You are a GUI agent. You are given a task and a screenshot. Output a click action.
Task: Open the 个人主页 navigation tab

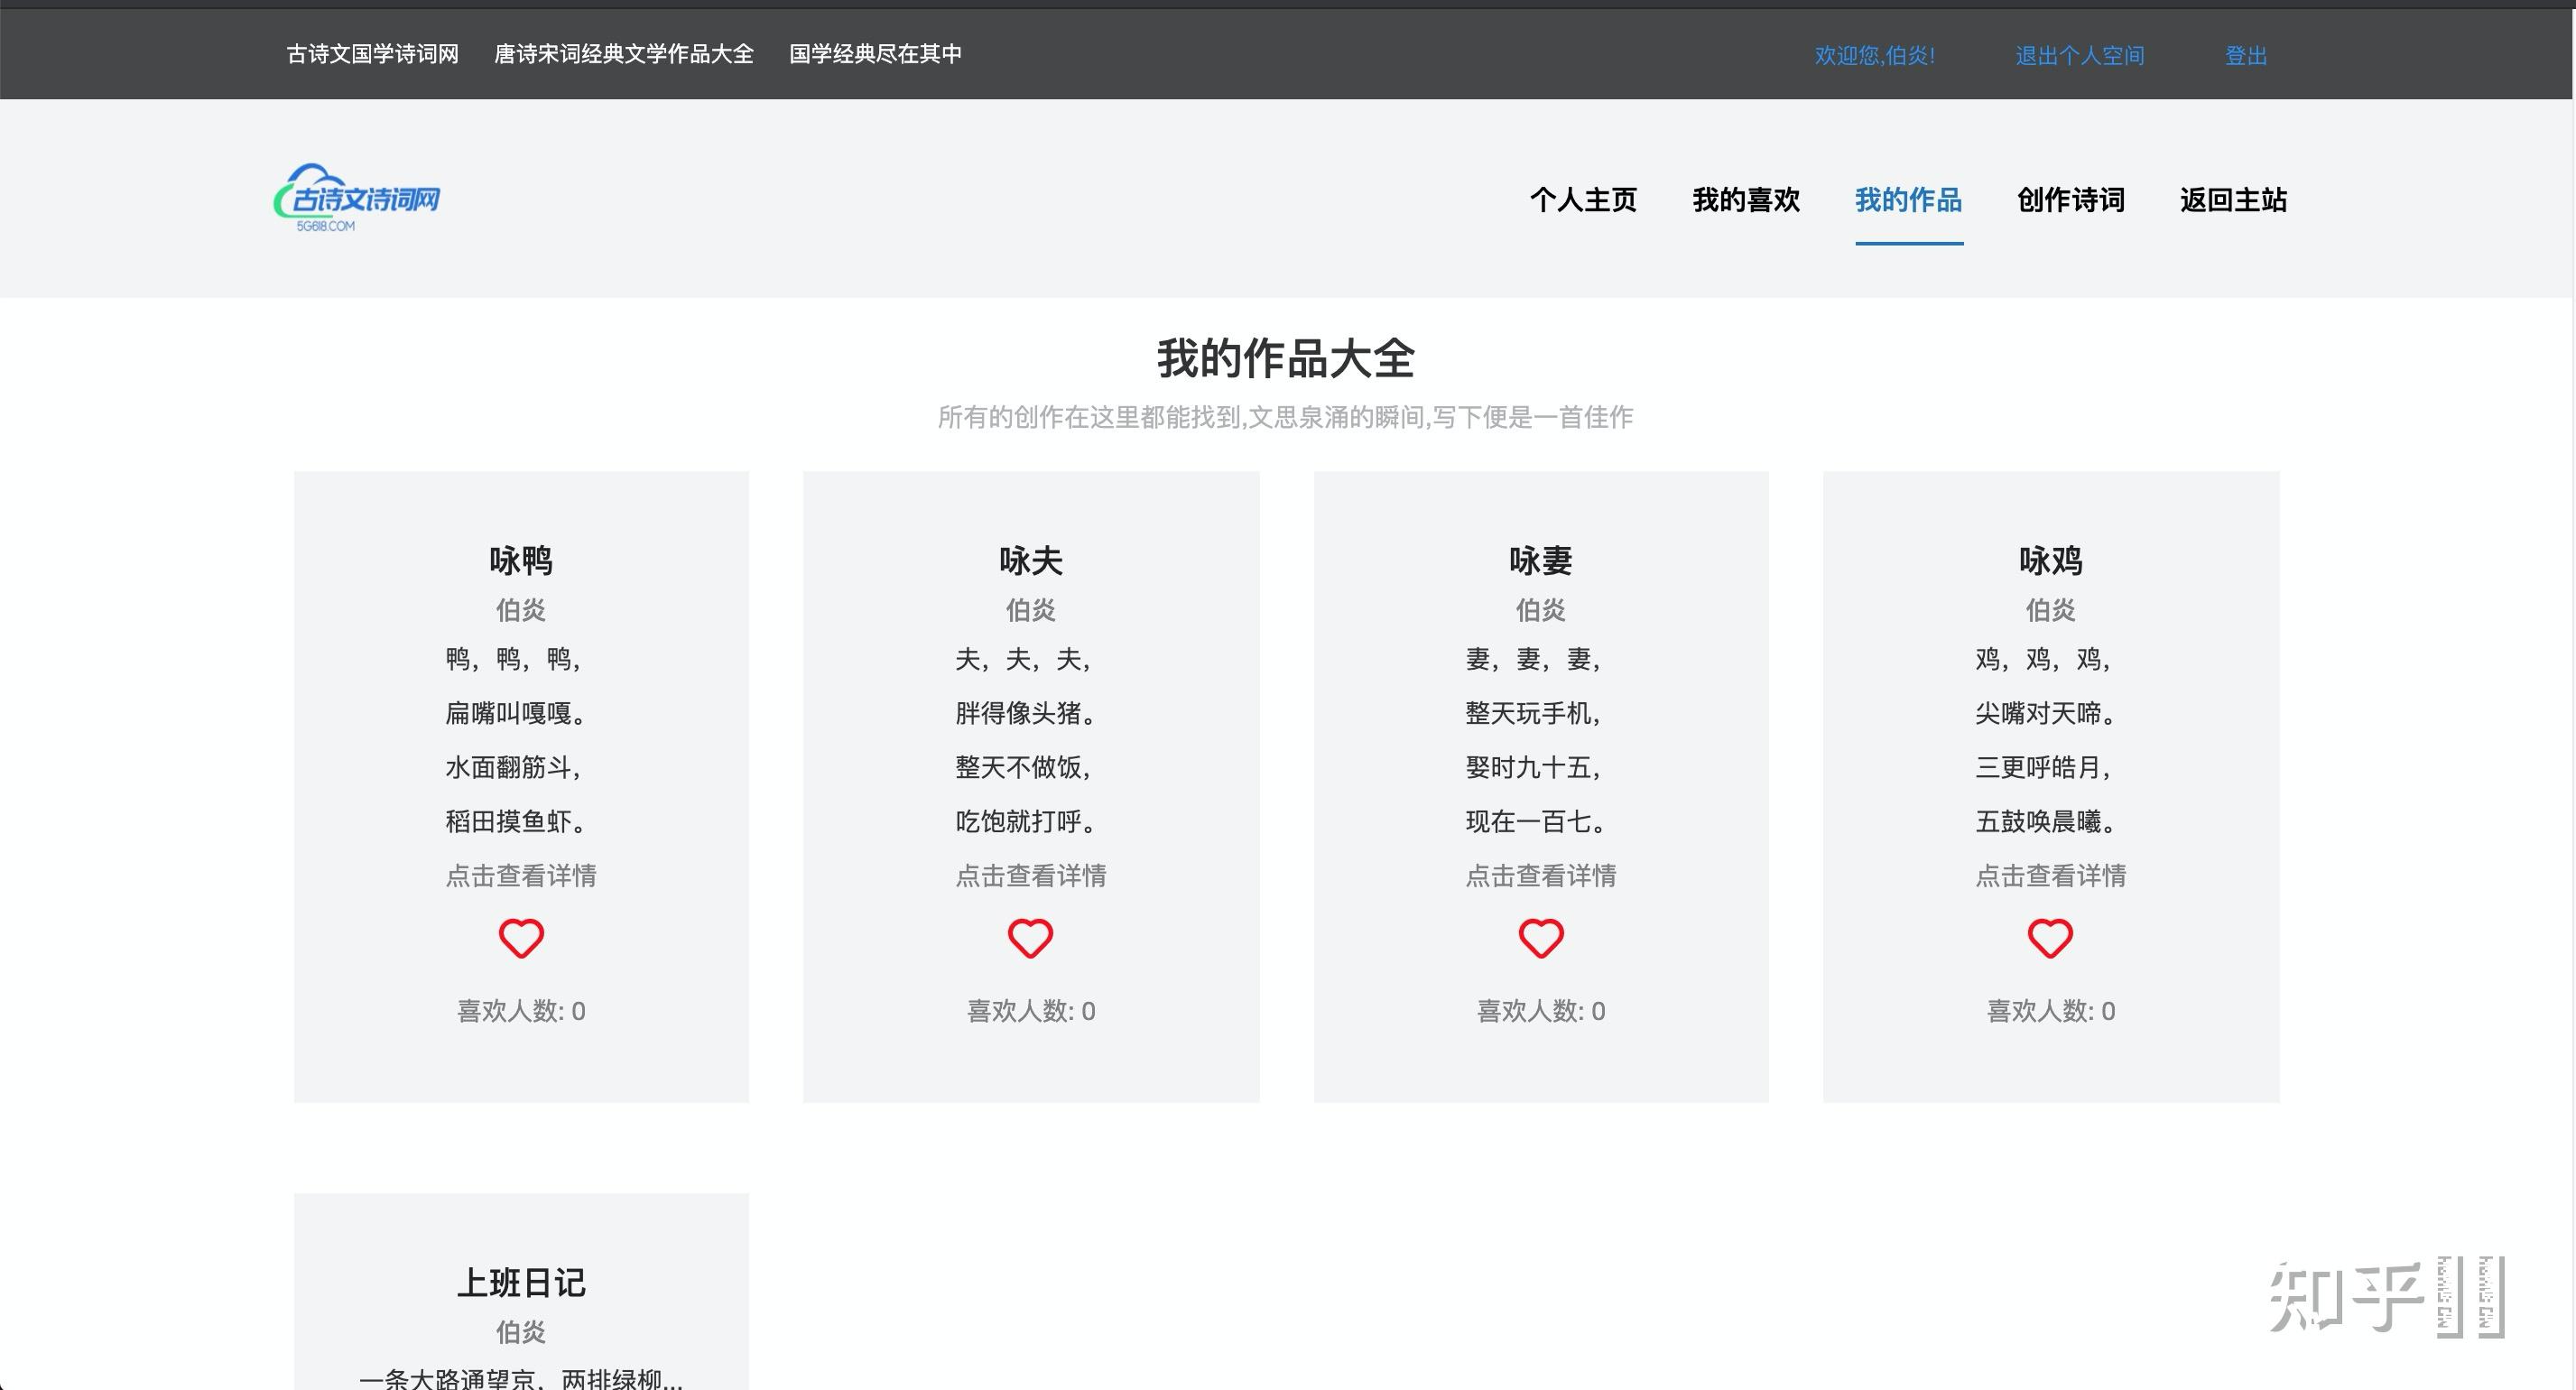pyautogui.click(x=1583, y=200)
